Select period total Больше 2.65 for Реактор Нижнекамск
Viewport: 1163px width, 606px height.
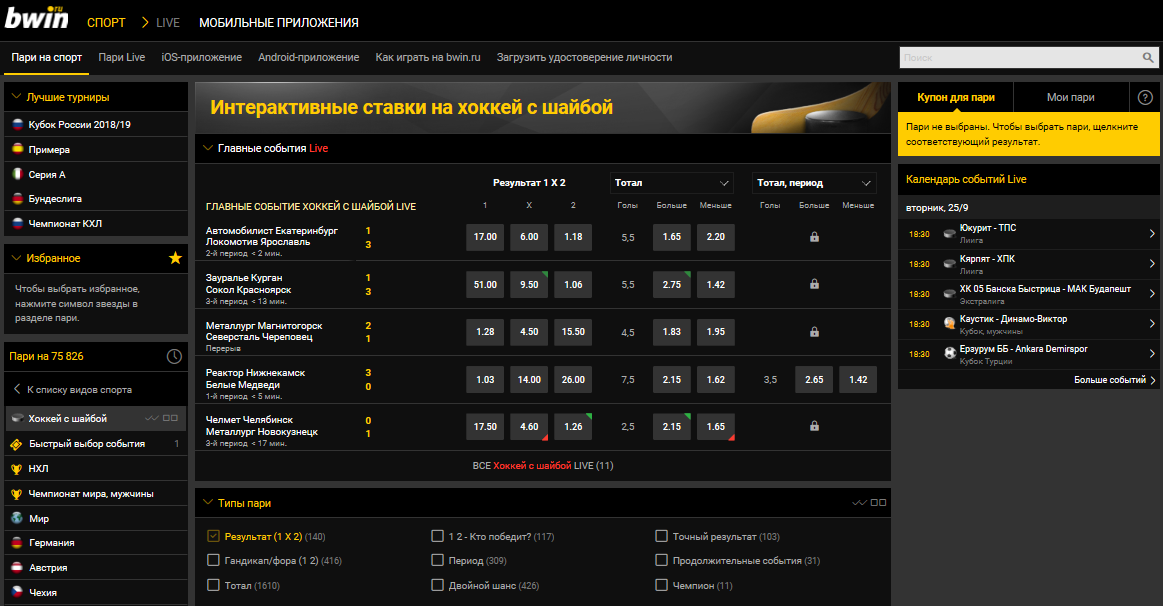[814, 379]
